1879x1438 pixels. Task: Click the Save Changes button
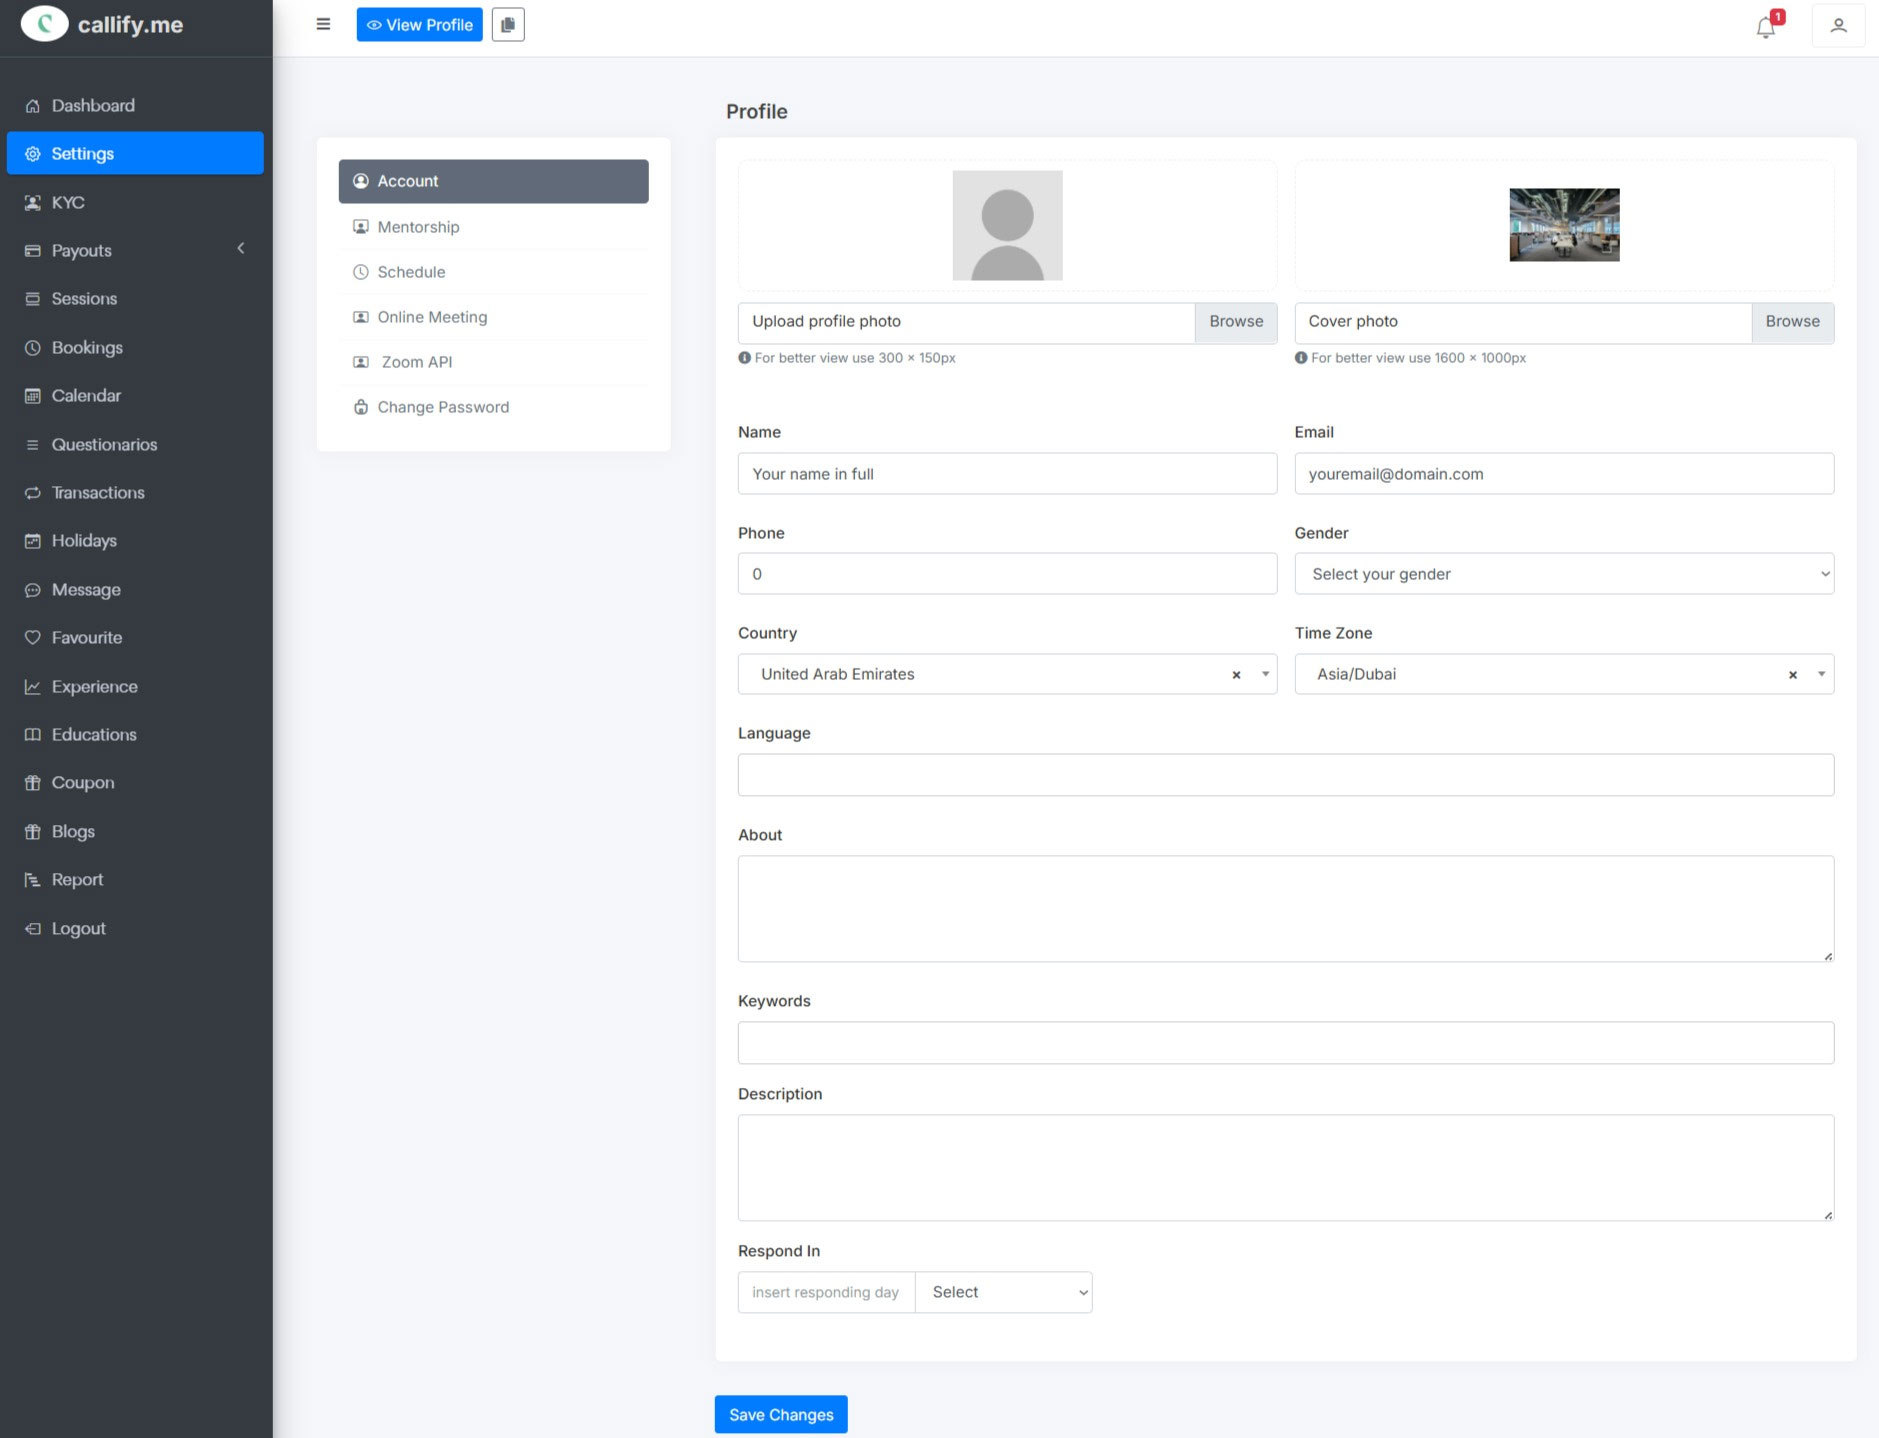pyautogui.click(x=781, y=1414)
